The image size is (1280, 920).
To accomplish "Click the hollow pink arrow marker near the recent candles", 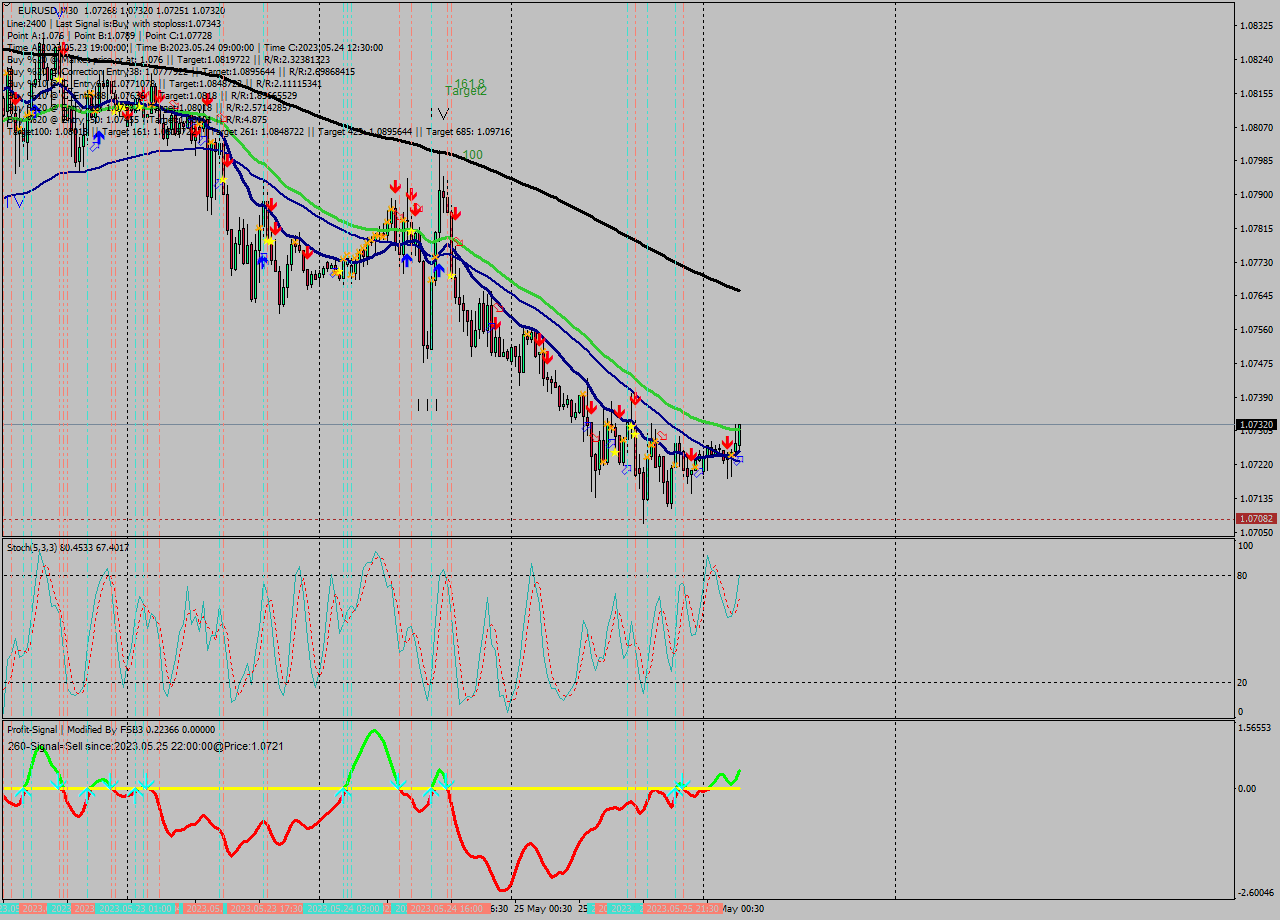I will point(662,436).
